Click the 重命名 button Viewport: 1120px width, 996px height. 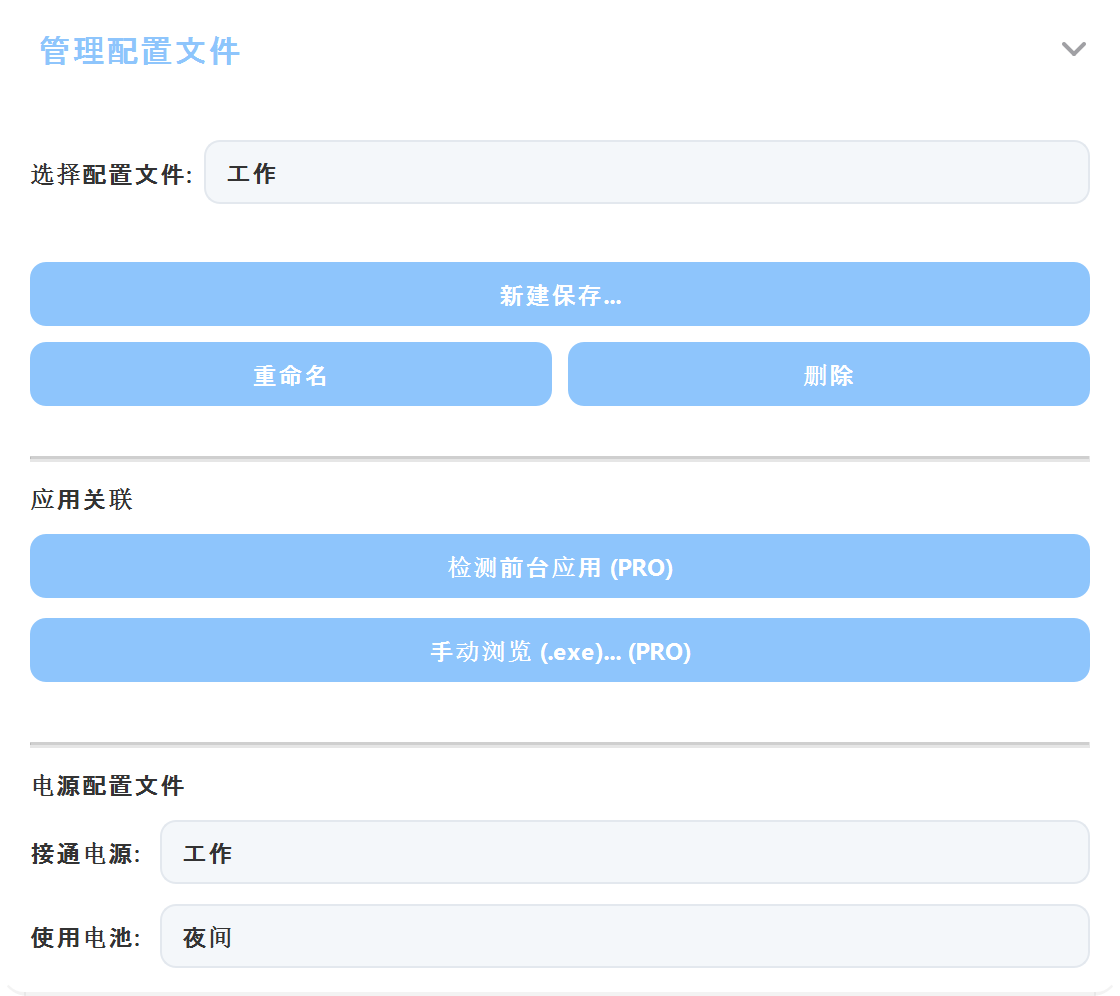[x=291, y=374]
